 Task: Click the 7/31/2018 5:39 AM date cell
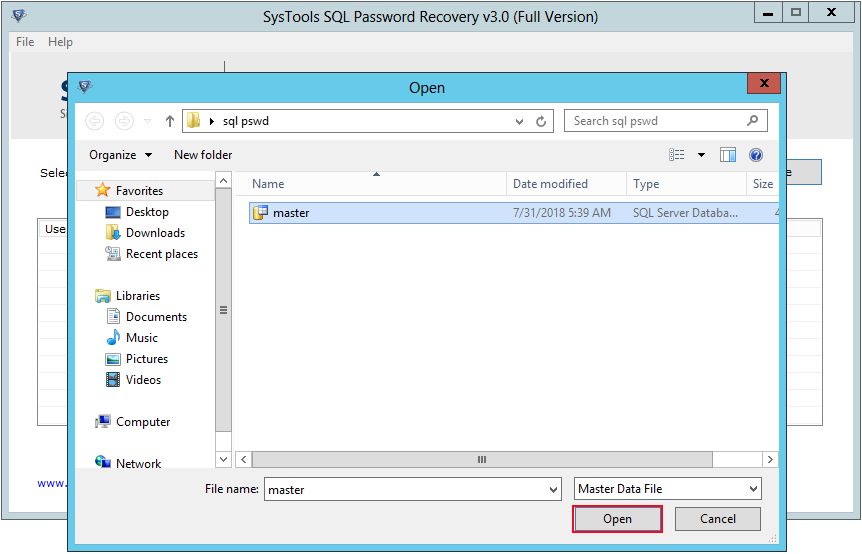tap(561, 213)
